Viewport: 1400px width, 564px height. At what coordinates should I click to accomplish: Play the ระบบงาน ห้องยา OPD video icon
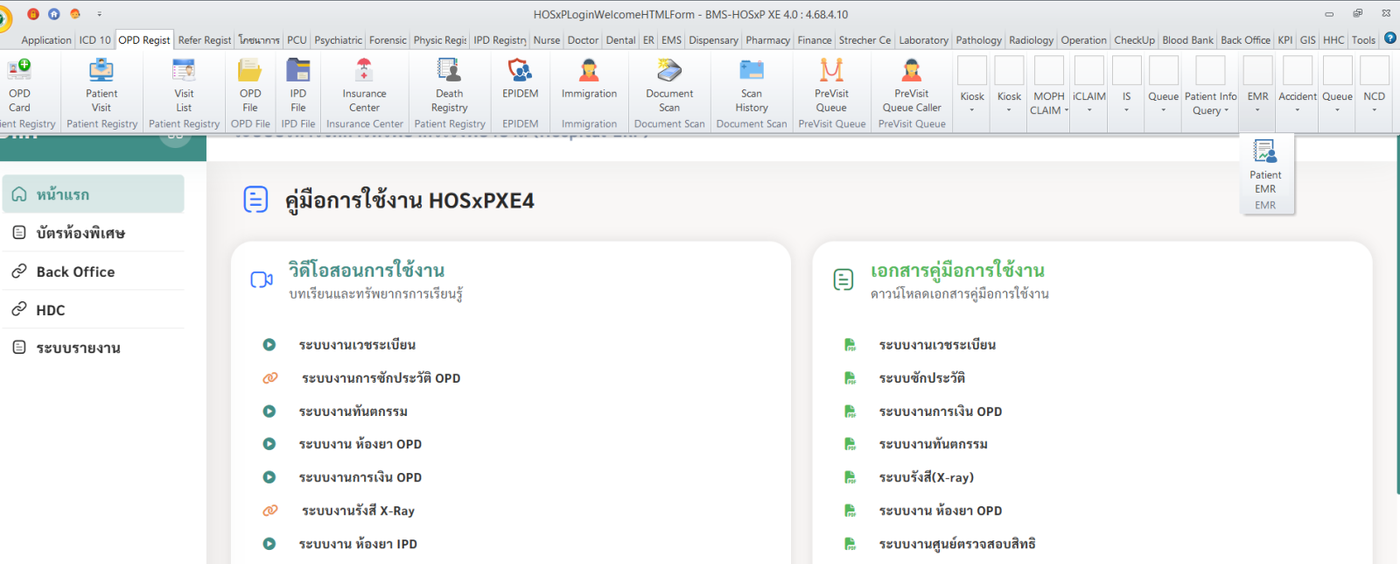coord(269,444)
